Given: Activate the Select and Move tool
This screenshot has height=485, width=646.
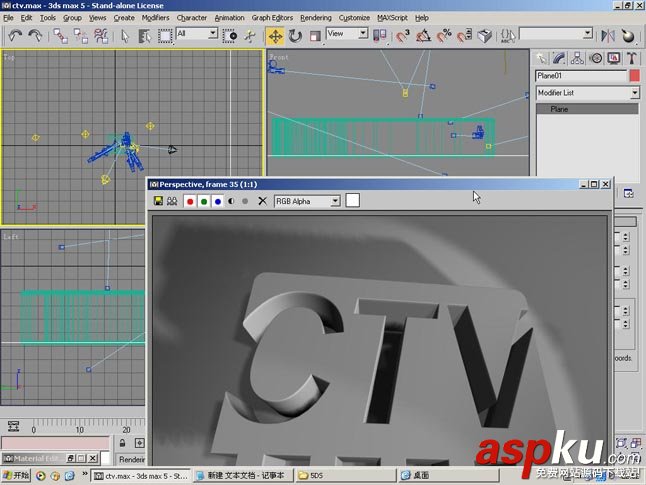Looking at the screenshot, I should [275, 36].
